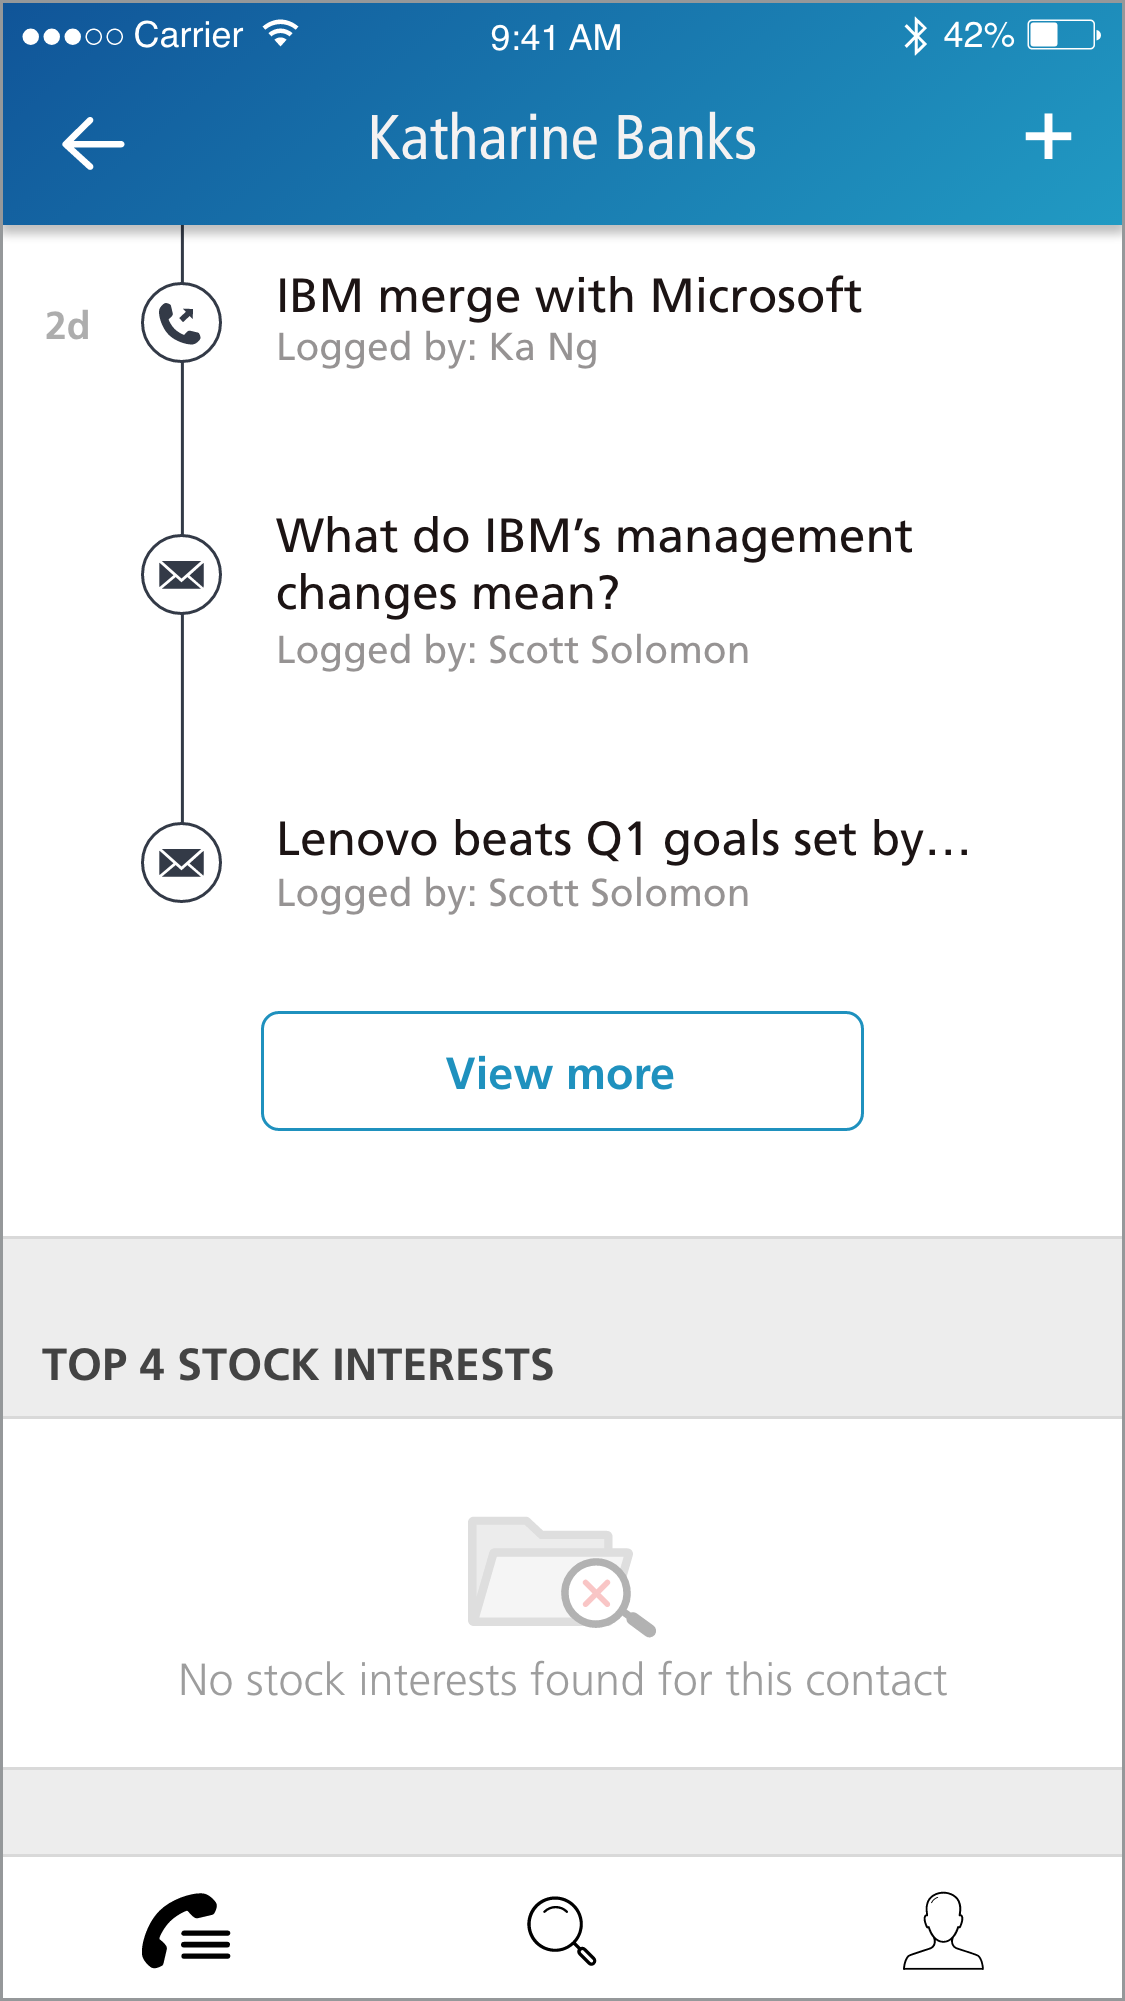This screenshot has width=1125, height=2001.
Task: Open the call list tab
Action: 187,1930
